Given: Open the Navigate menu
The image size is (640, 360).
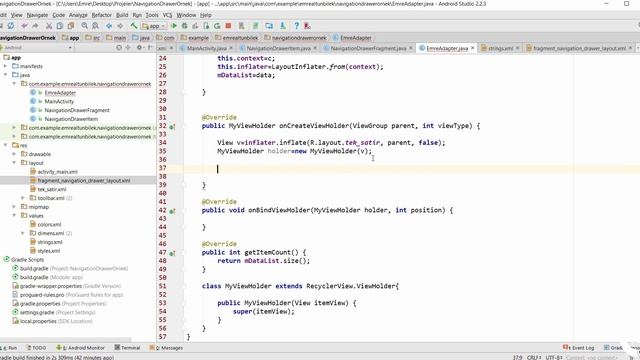Looking at the screenshot, I should point(37,15).
